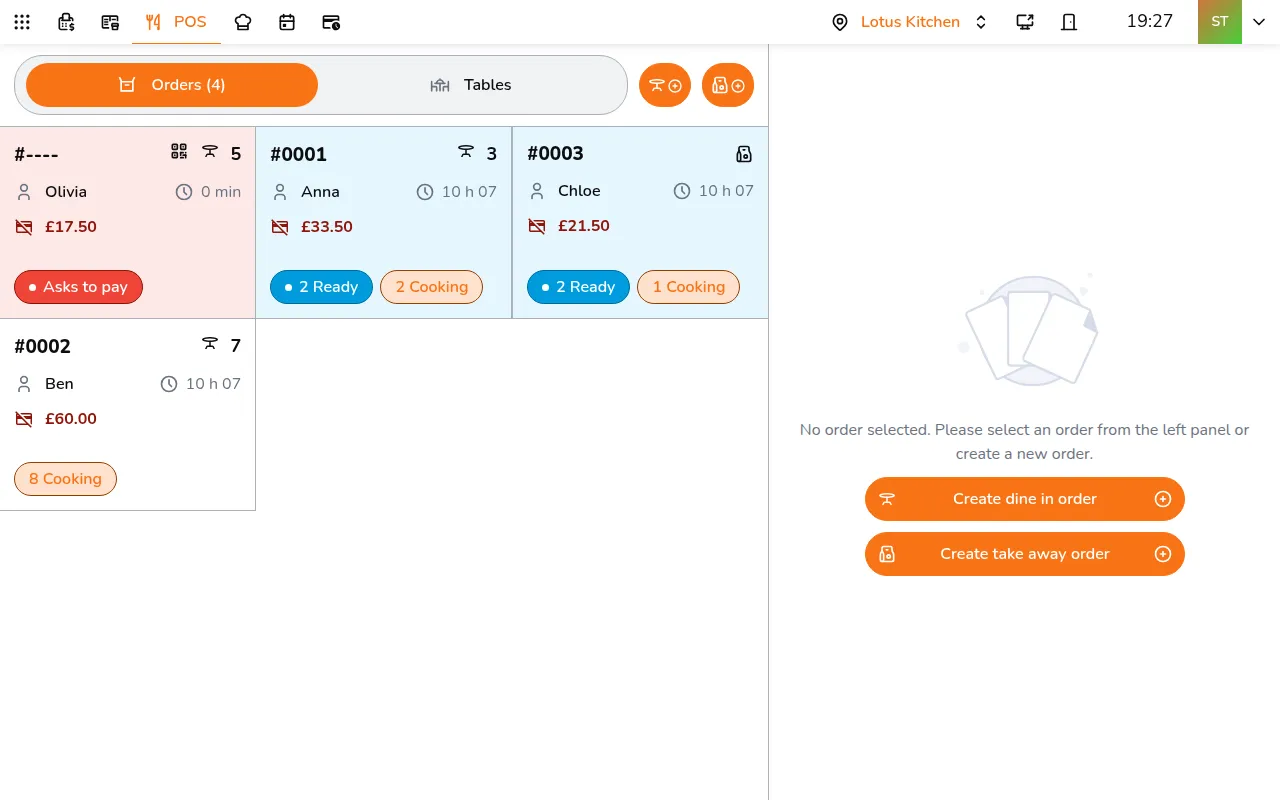Select the Orders (4) tab
Viewport: 1280px width, 800px height.
tap(172, 85)
